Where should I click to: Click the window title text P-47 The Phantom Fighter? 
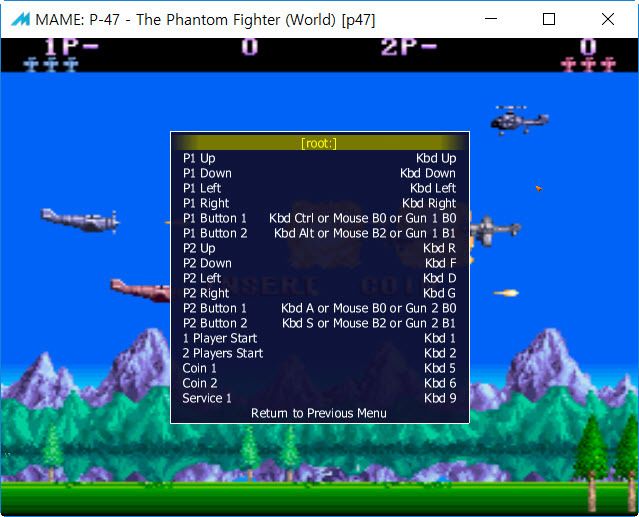(205, 20)
